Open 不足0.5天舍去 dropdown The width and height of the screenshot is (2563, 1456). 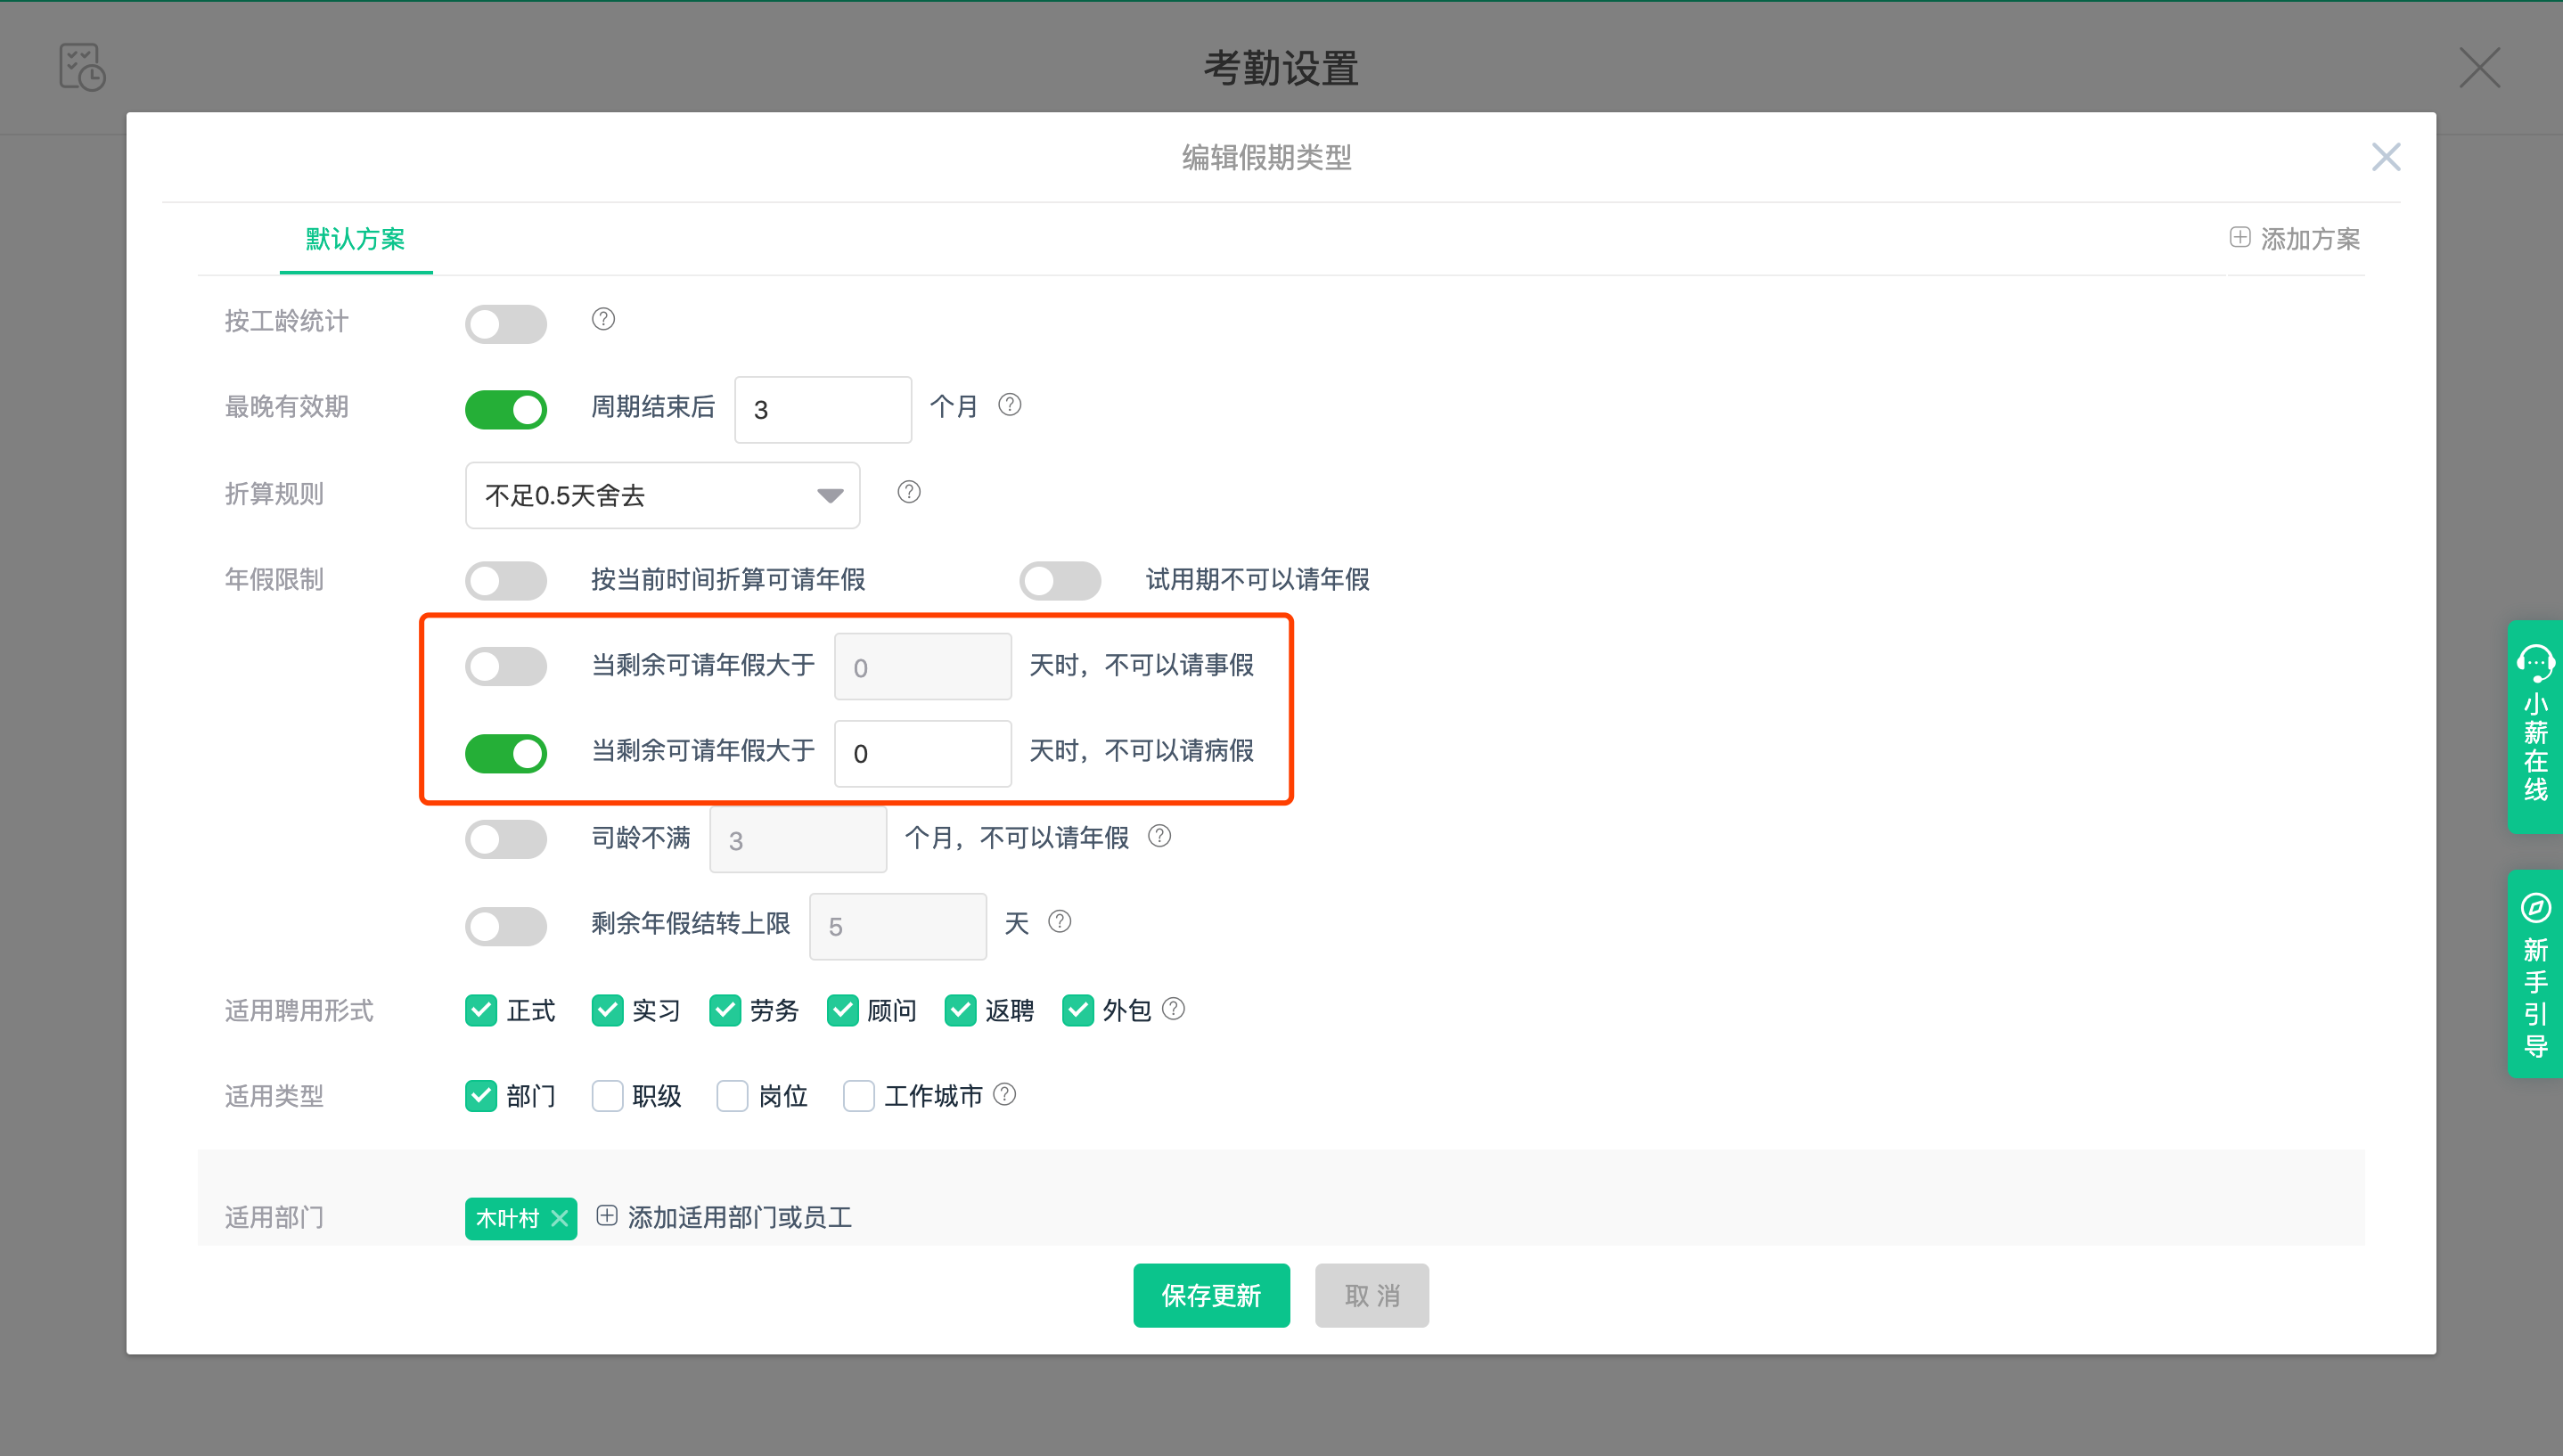pos(662,496)
